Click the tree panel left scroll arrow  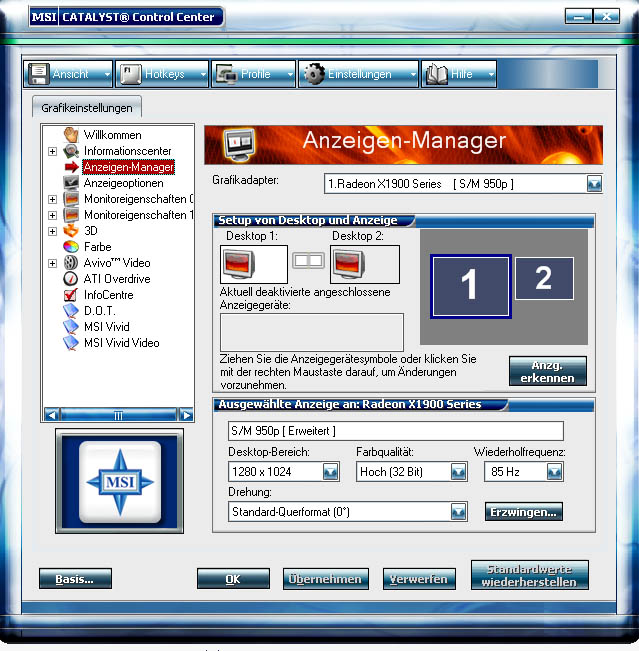[x=52, y=415]
